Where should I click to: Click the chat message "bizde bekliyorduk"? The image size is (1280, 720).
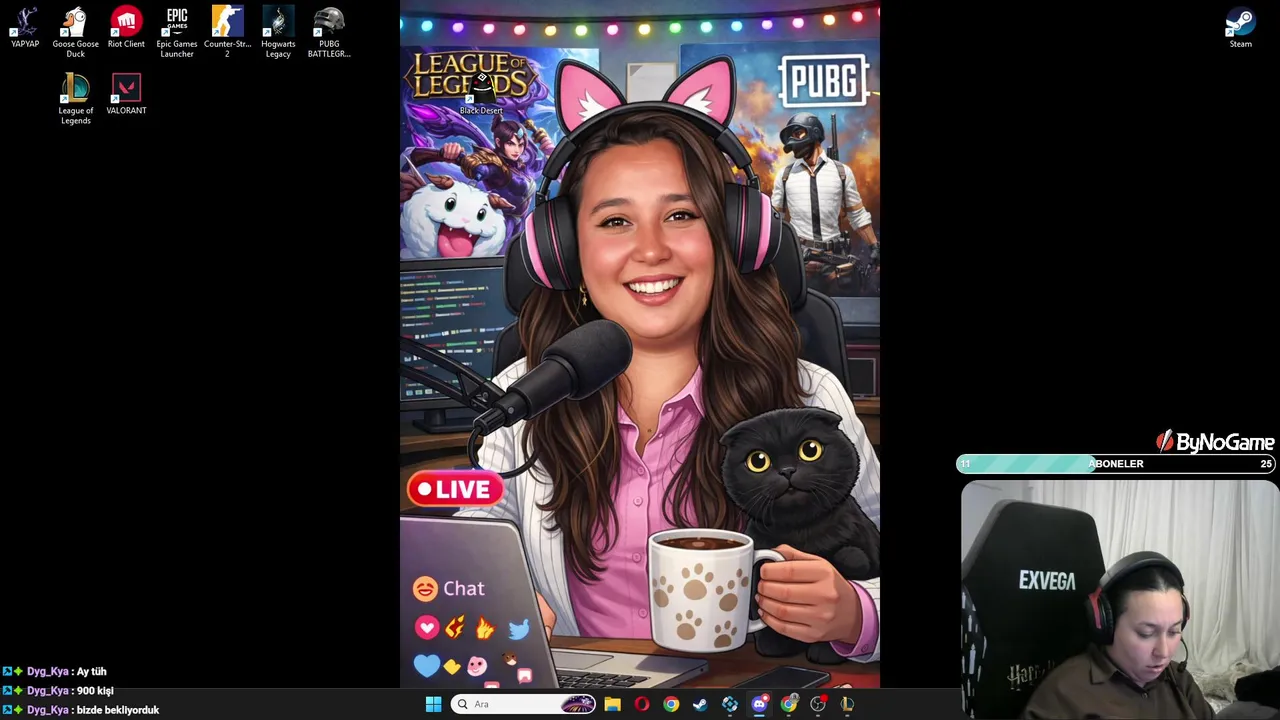point(118,710)
